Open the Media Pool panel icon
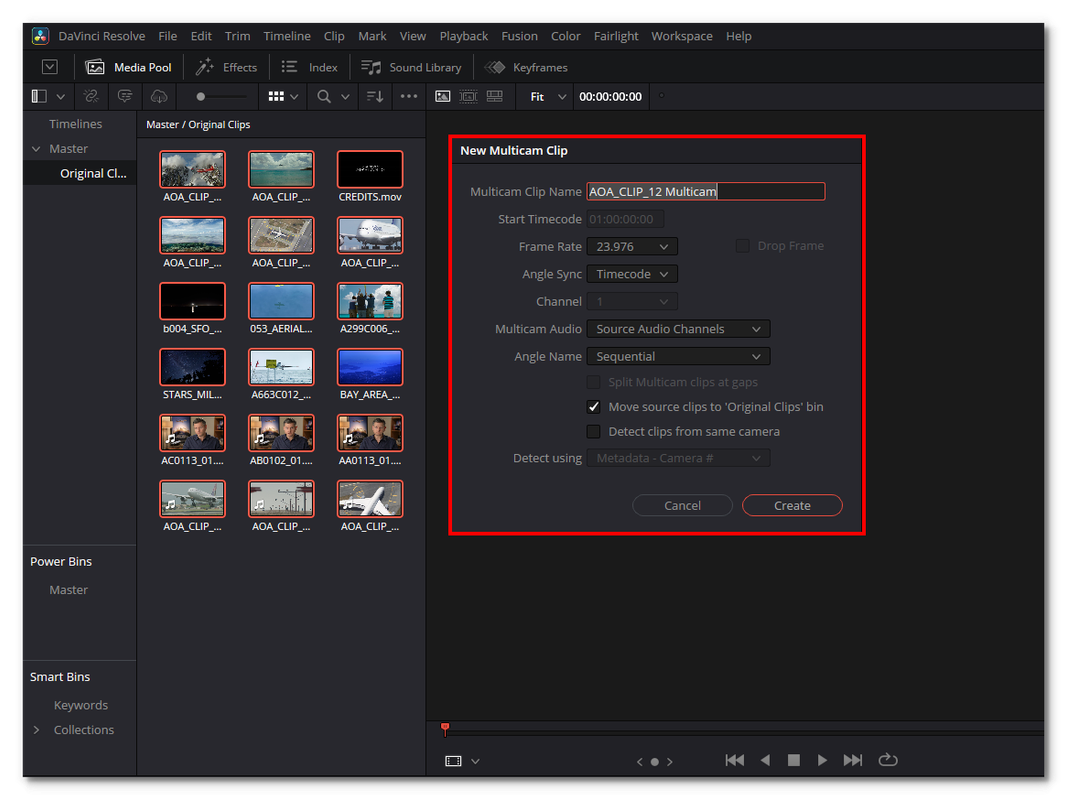Viewport: 1067px width, 800px height. pos(95,67)
